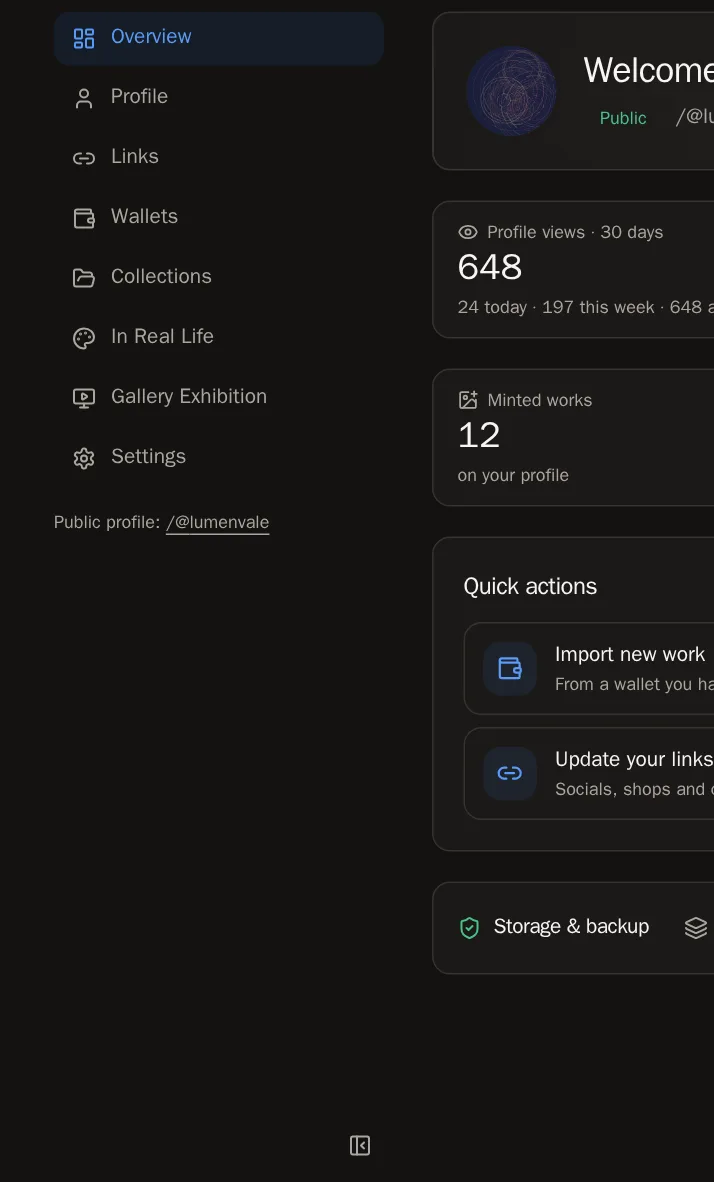Click the Overview grid icon
Image resolution: width=714 pixels, height=1182 pixels.
click(84, 38)
